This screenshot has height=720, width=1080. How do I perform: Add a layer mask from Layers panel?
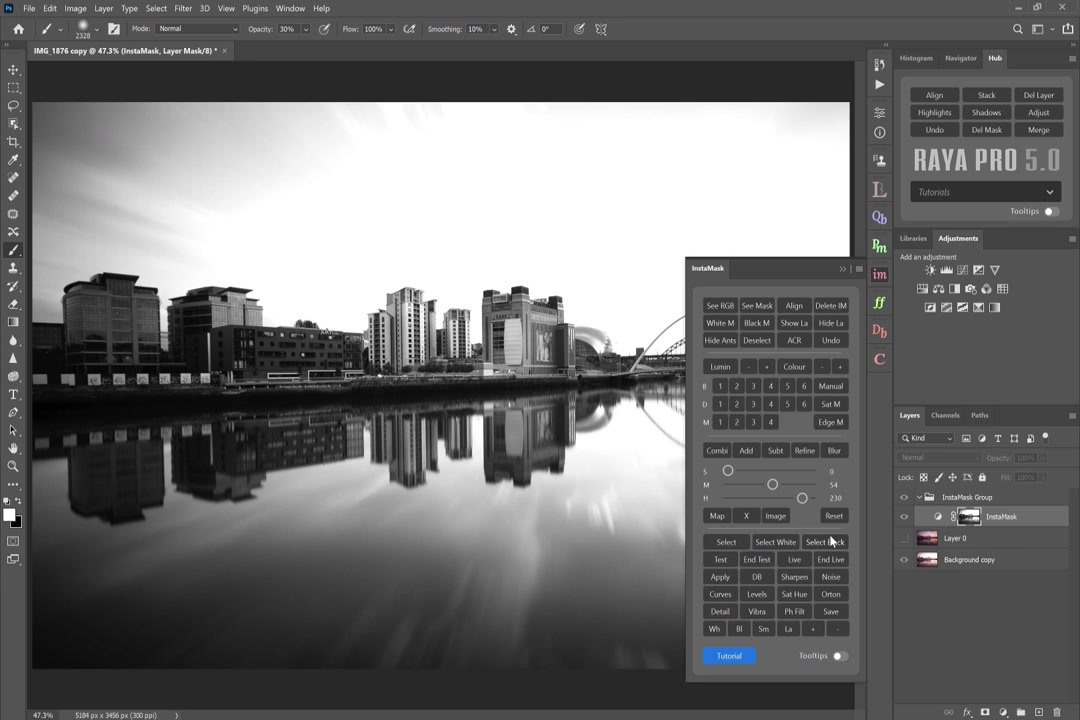[985, 712]
